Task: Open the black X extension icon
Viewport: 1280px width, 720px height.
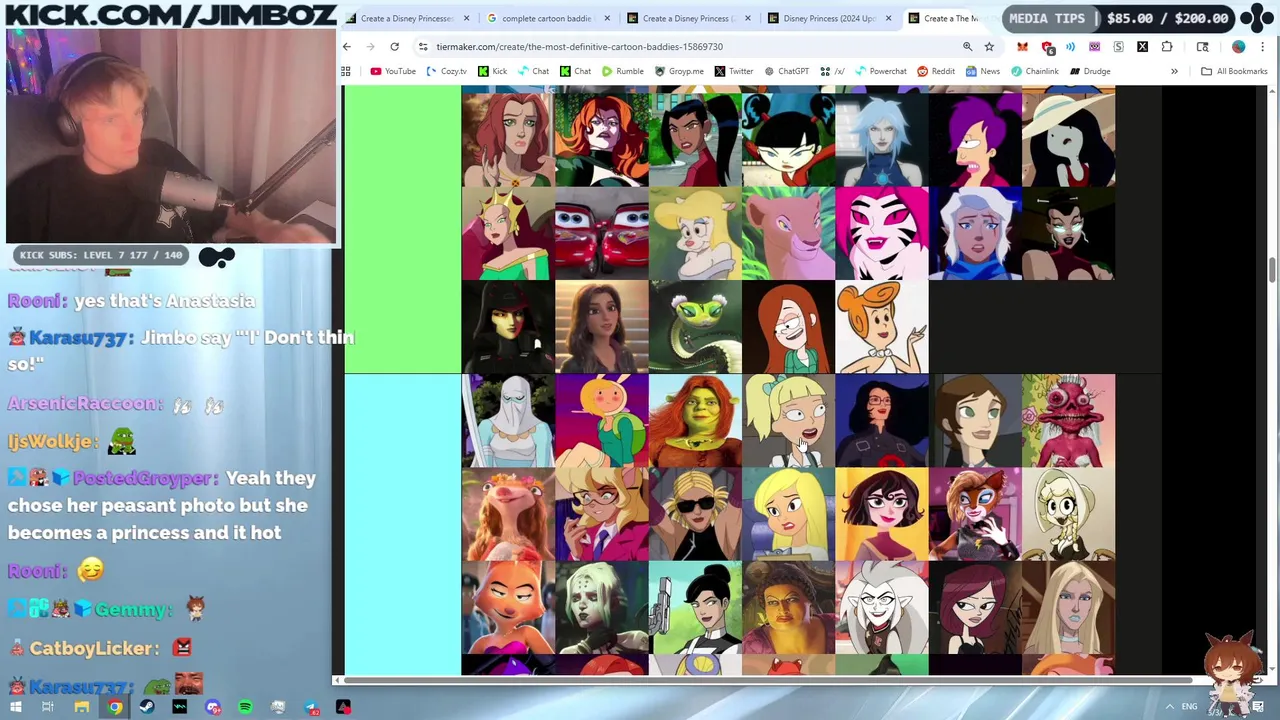Action: 1142,46
